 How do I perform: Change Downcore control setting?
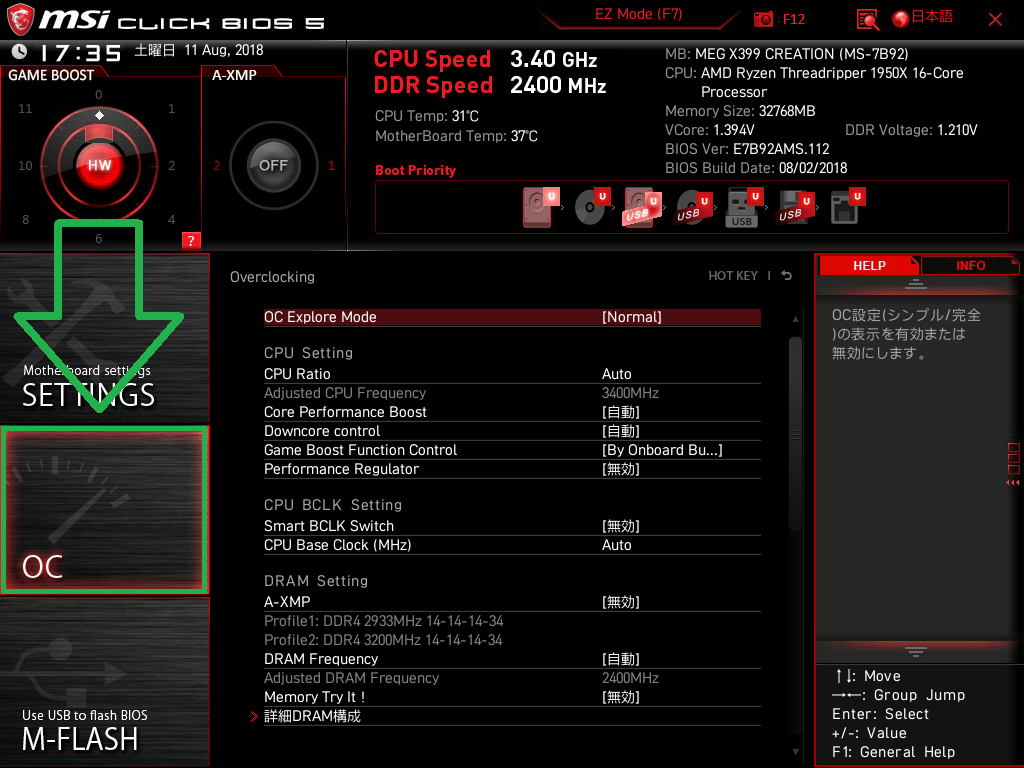(x=512, y=431)
